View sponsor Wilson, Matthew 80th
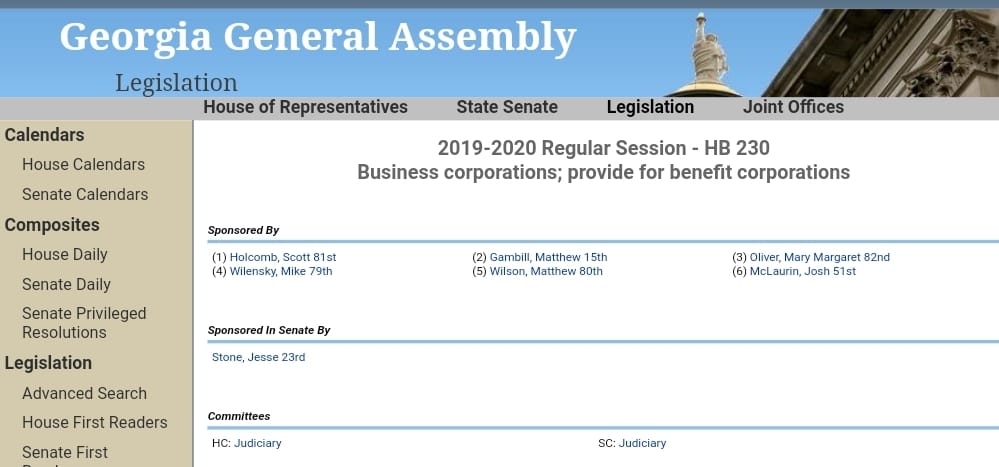 546,271
